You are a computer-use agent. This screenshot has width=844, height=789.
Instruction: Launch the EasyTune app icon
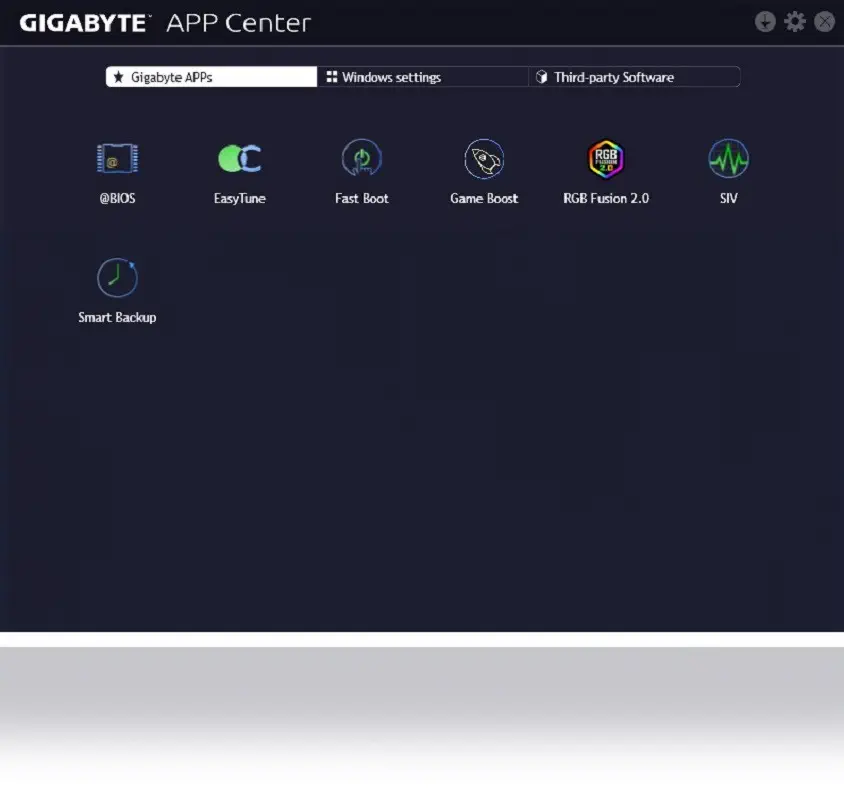tap(240, 158)
